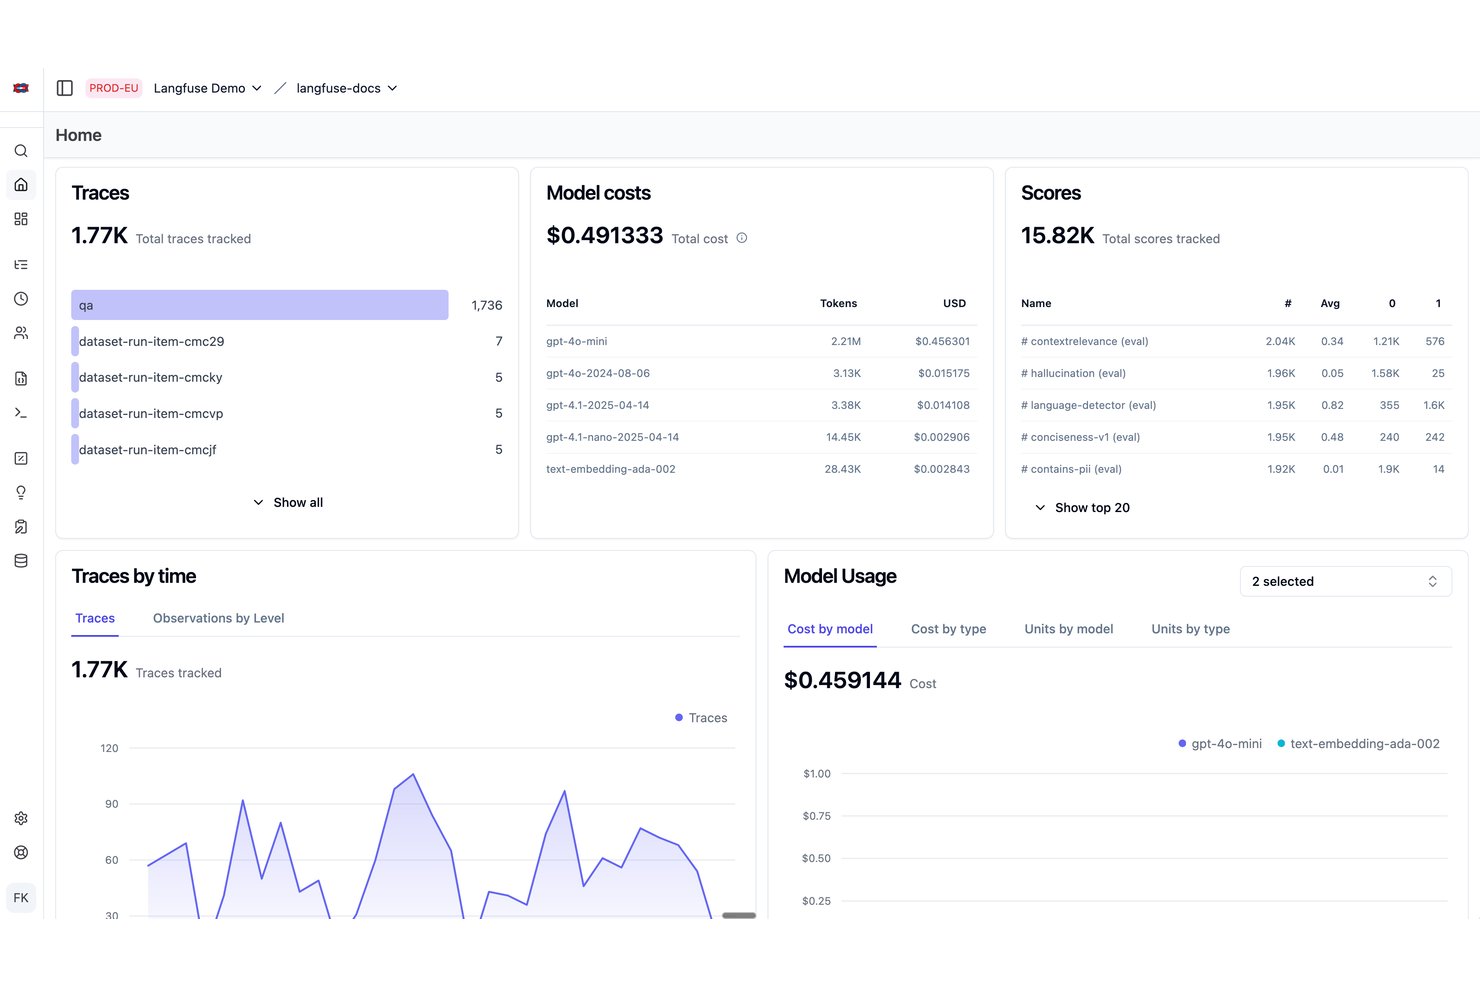This screenshot has width=1480, height=987.
Task: Click the hallucination (eval) score row
Action: (1236, 374)
